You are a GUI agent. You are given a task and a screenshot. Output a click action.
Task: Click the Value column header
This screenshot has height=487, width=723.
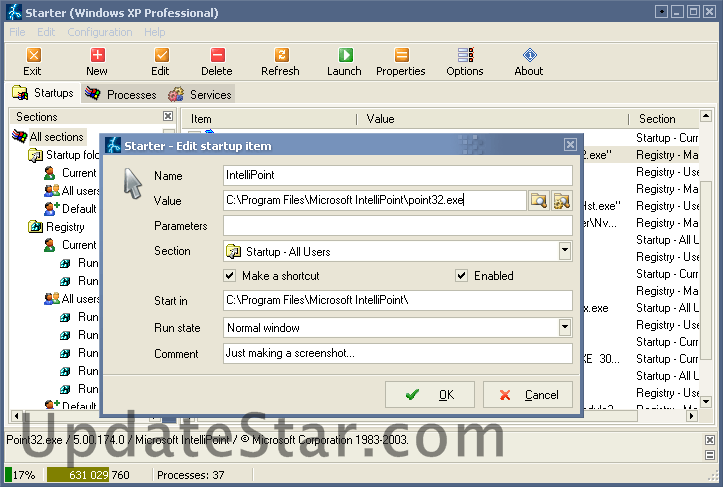click(492, 119)
